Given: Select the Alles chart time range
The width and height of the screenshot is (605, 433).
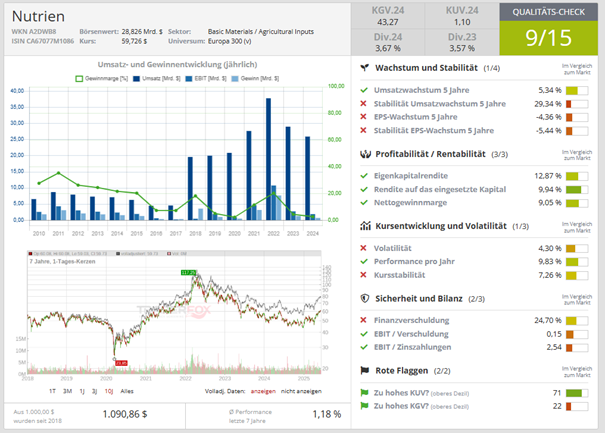Looking at the screenshot, I should pos(127,391).
